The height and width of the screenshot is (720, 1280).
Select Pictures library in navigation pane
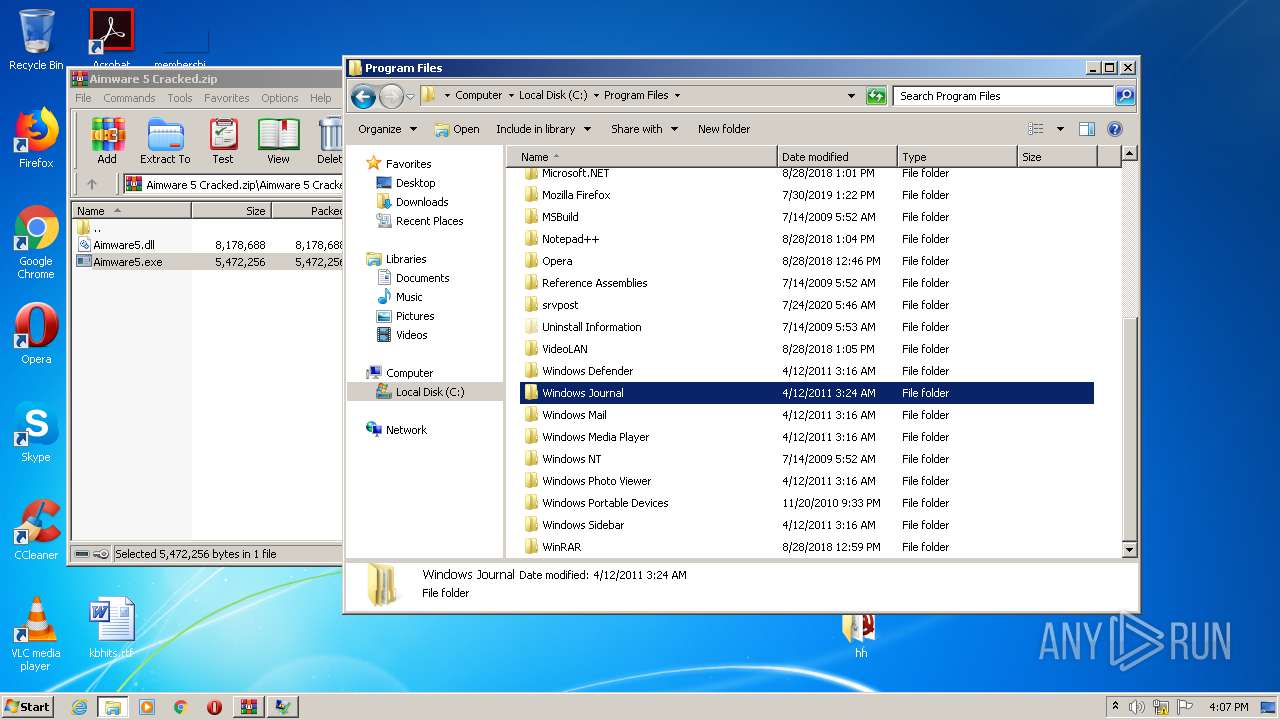[x=415, y=316]
